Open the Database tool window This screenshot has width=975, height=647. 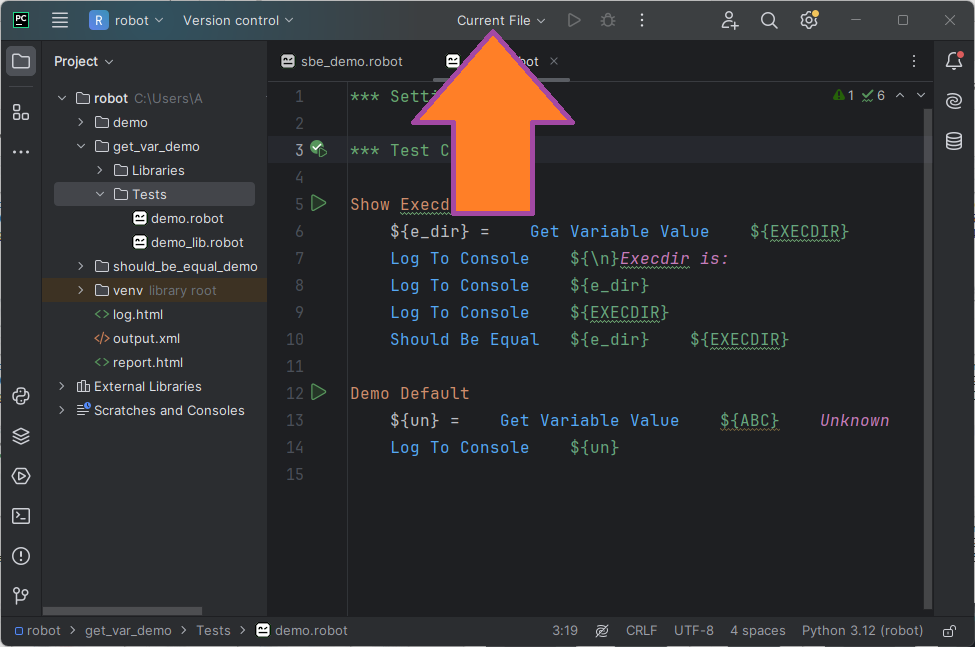954,141
